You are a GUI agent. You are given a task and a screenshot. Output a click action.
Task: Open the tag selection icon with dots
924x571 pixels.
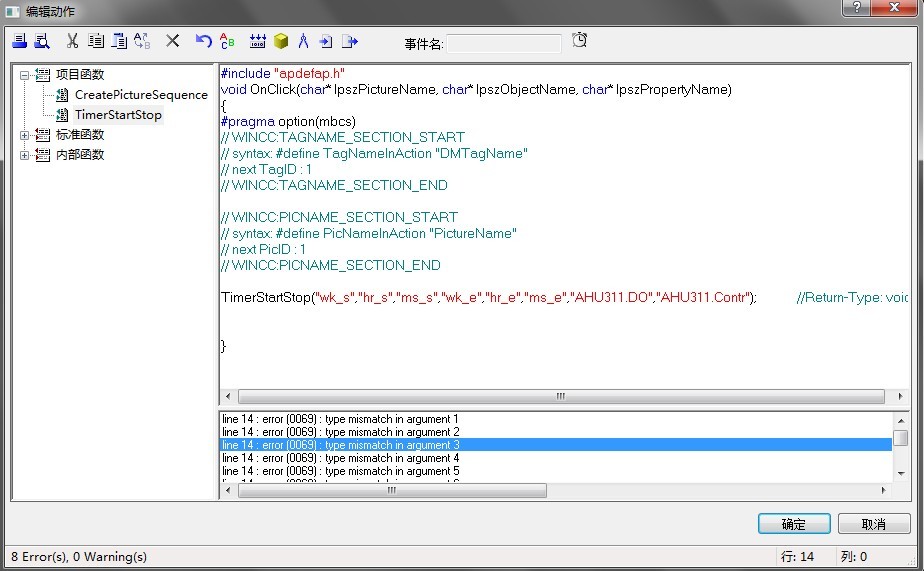pyautogui.click(x=257, y=41)
